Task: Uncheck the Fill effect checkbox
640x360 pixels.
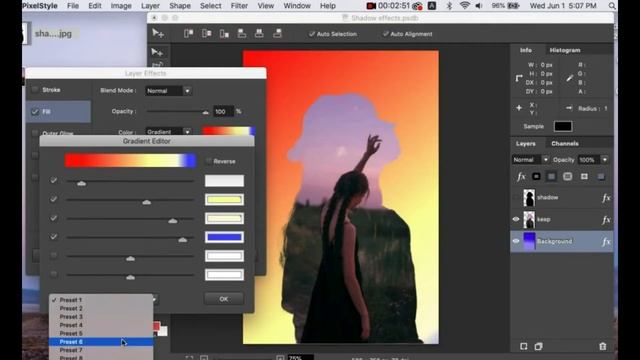Action: [35, 111]
